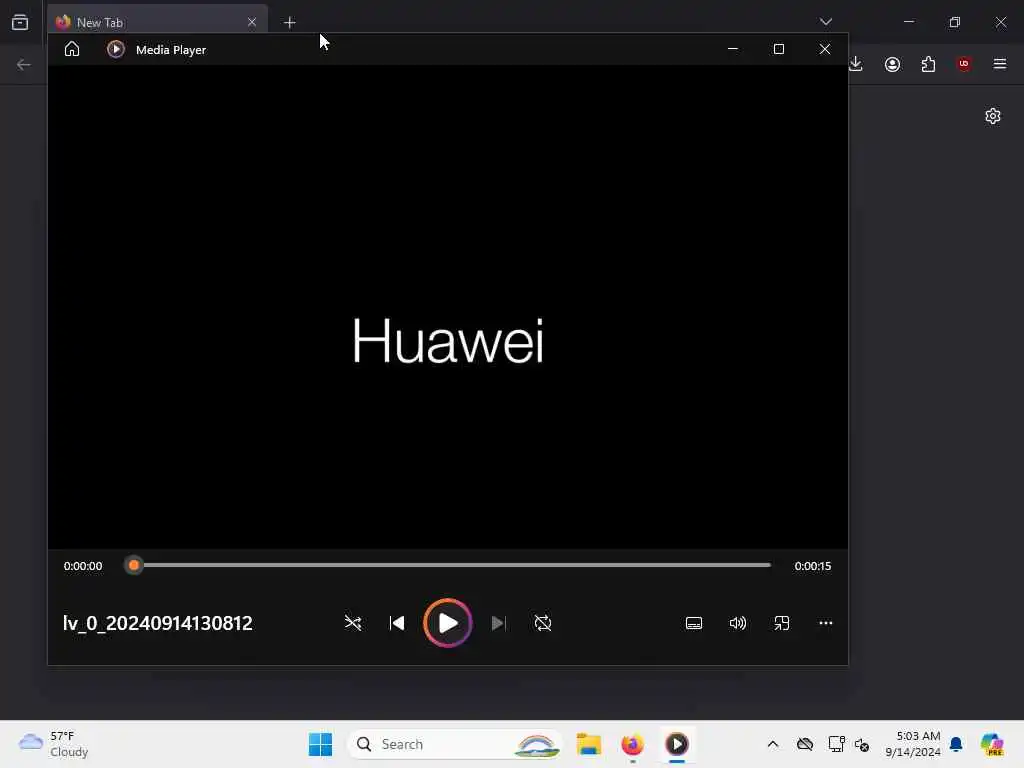Open File Explorer from taskbar

[588, 744]
